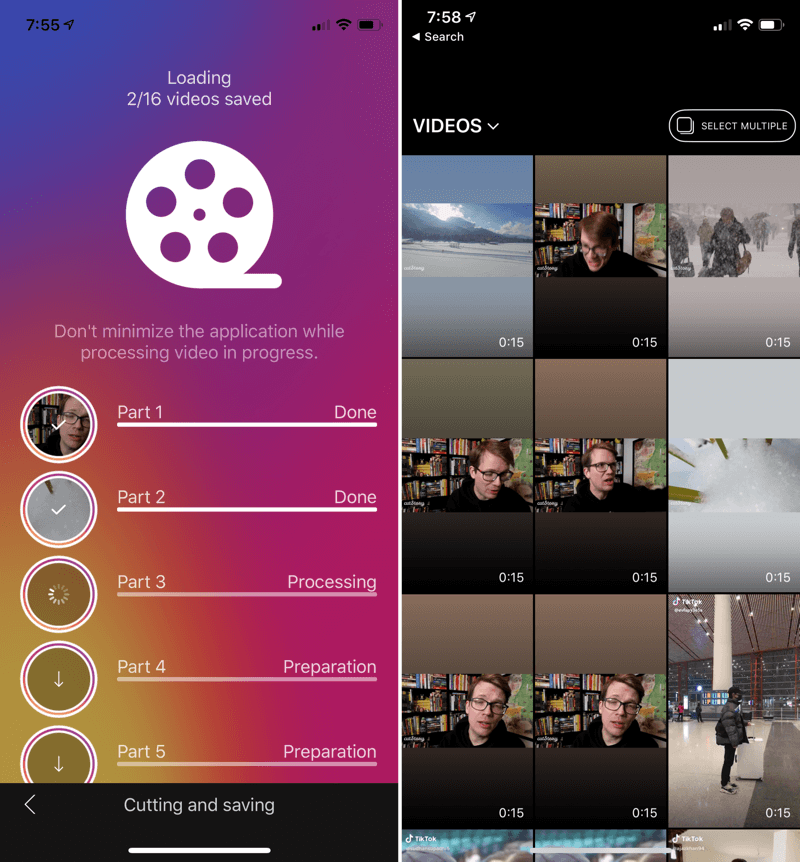Open the TikTok airport hall video
The width and height of the screenshot is (800, 862).
pyautogui.click(x=733, y=710)
